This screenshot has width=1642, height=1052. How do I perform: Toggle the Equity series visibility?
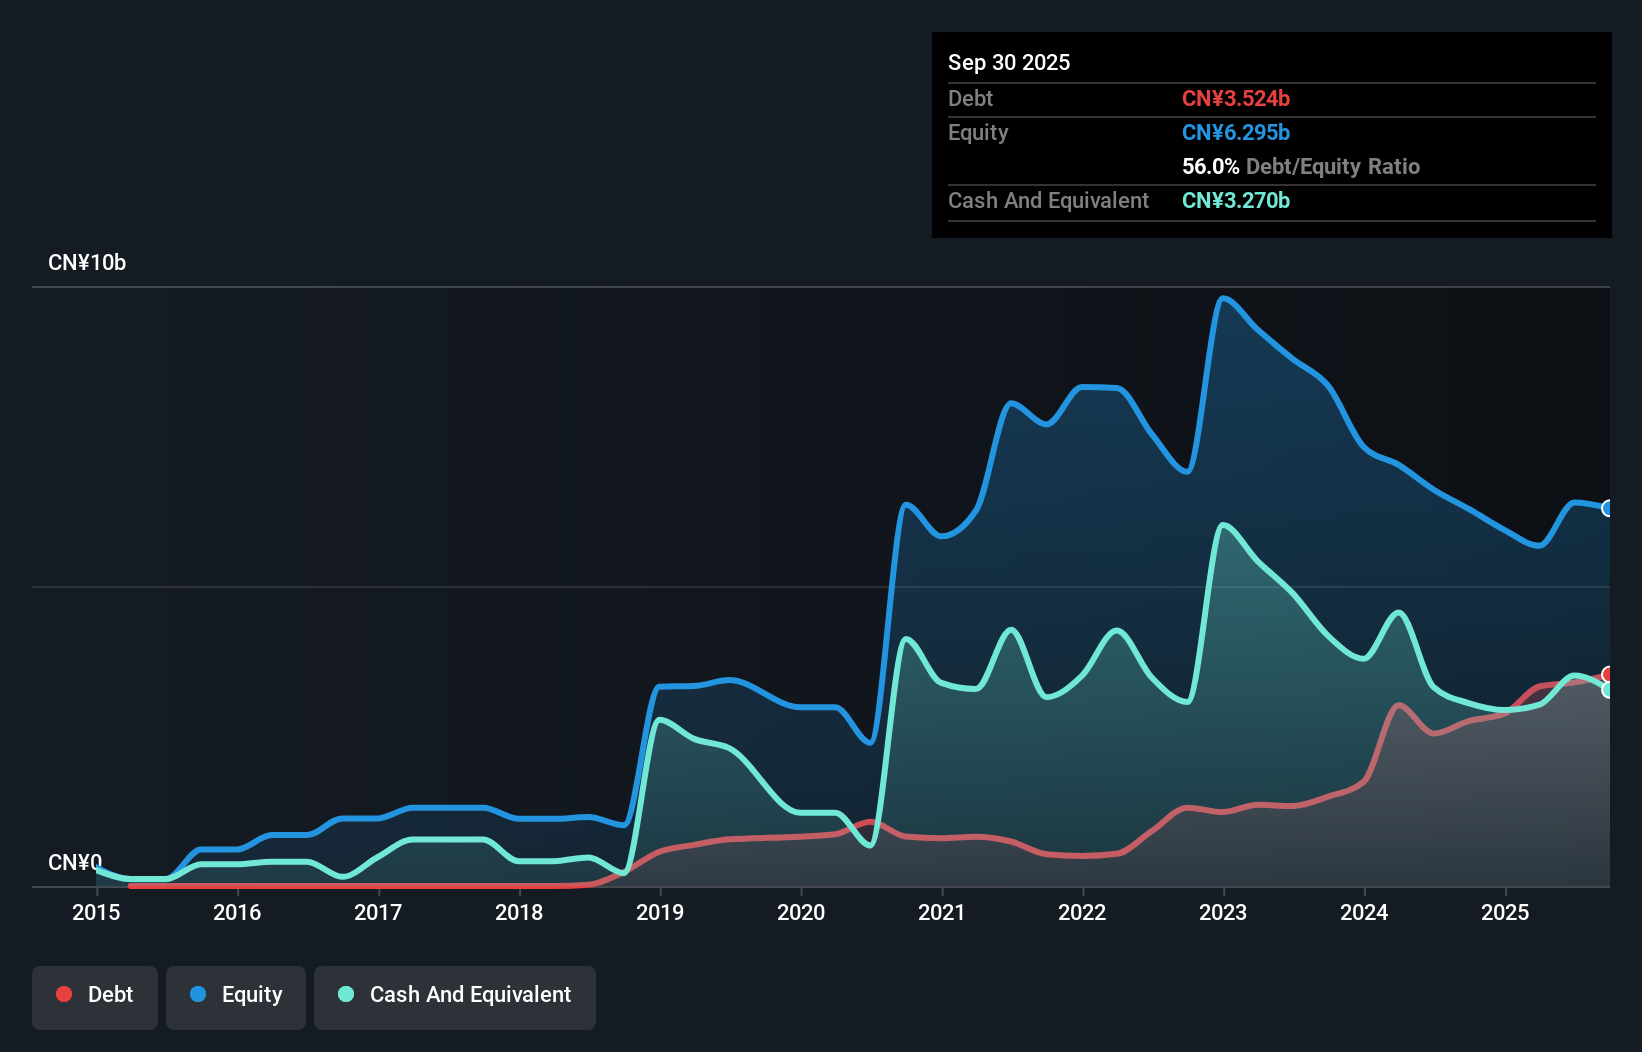(235, 996)
